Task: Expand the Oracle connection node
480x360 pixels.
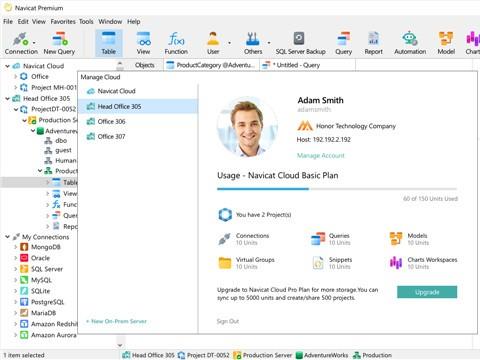Action: (x=15, y=258)
